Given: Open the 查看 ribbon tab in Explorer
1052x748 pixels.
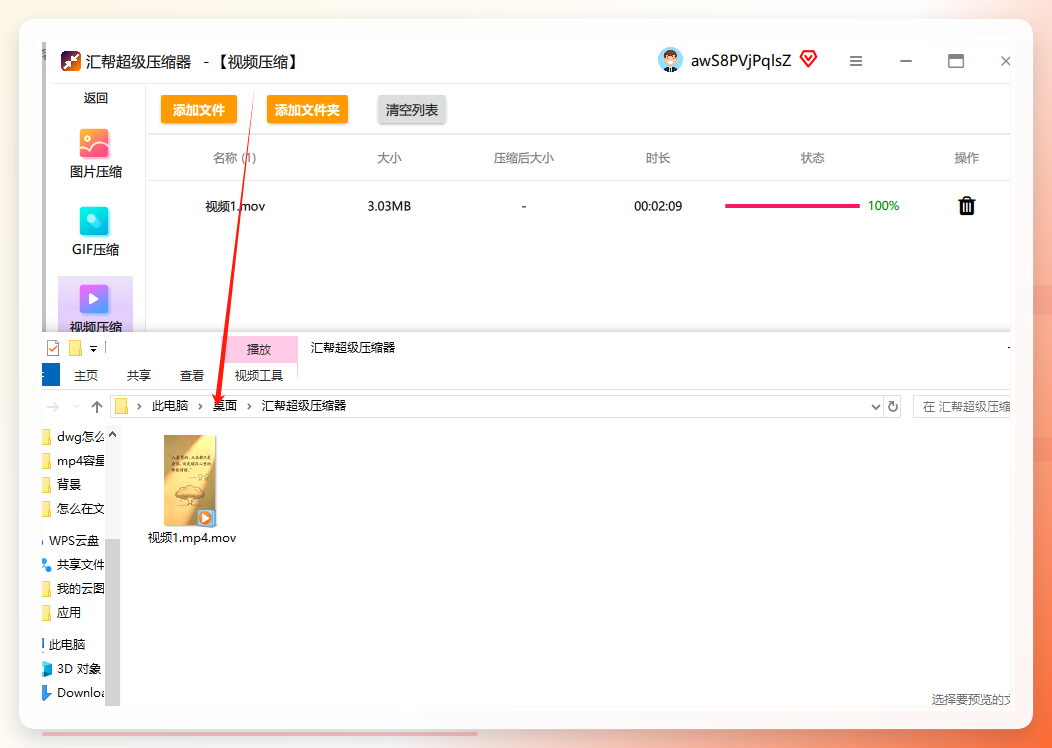Looking at the screenshot, I should [192, 376].
